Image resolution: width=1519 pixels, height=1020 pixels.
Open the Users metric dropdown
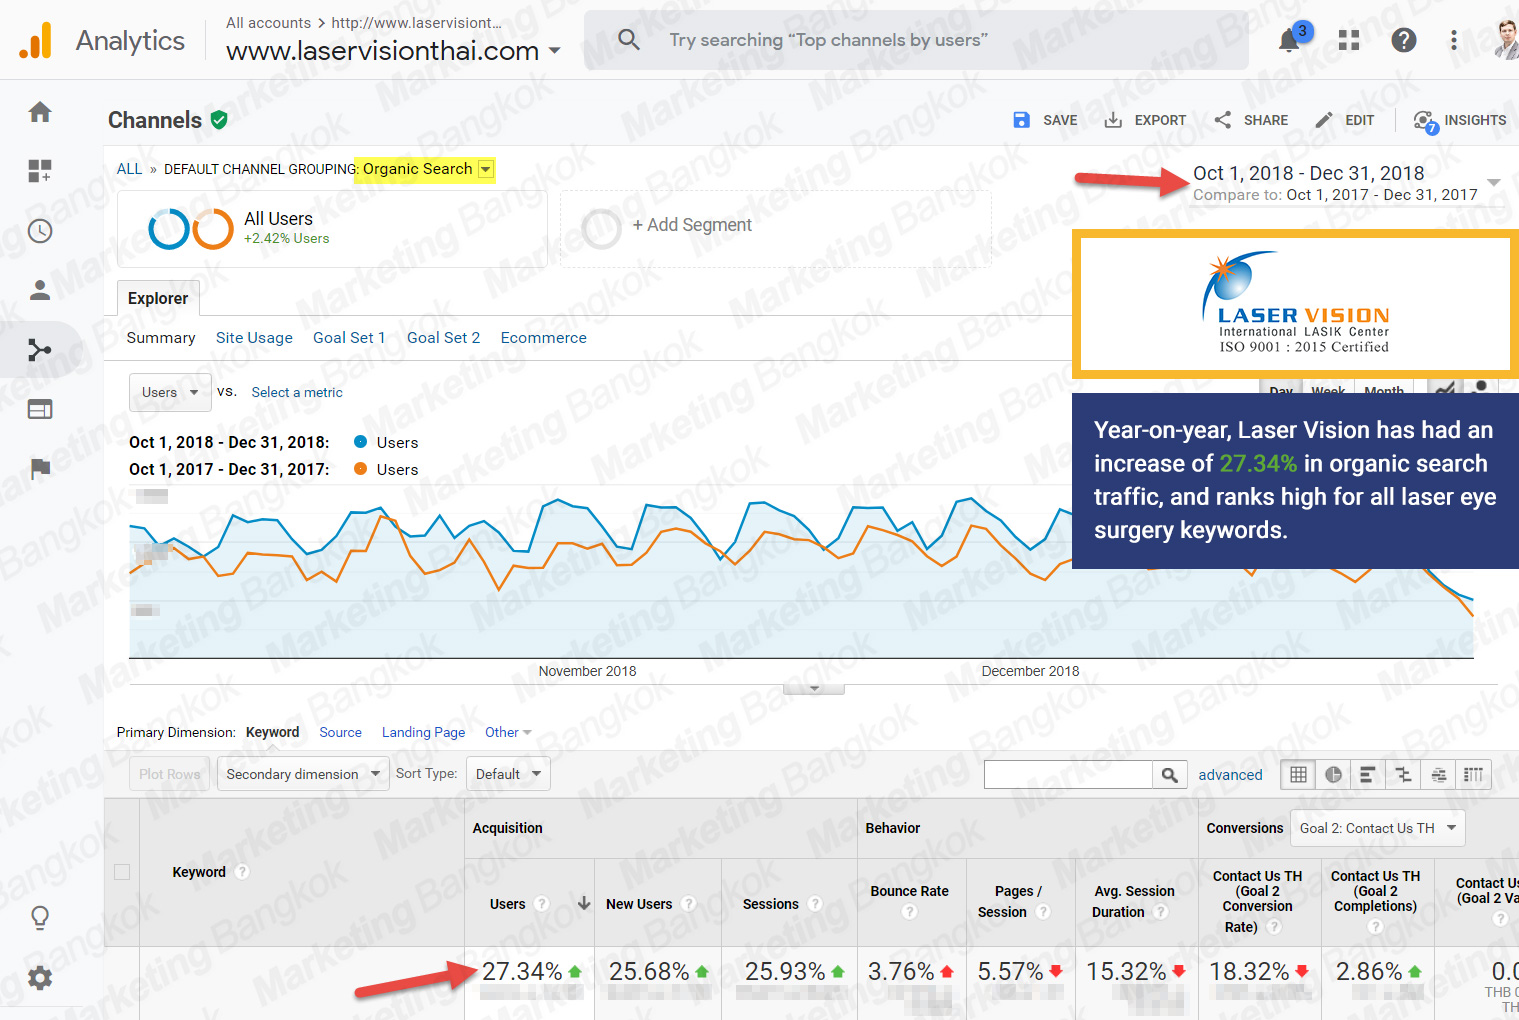click(170, 392)
